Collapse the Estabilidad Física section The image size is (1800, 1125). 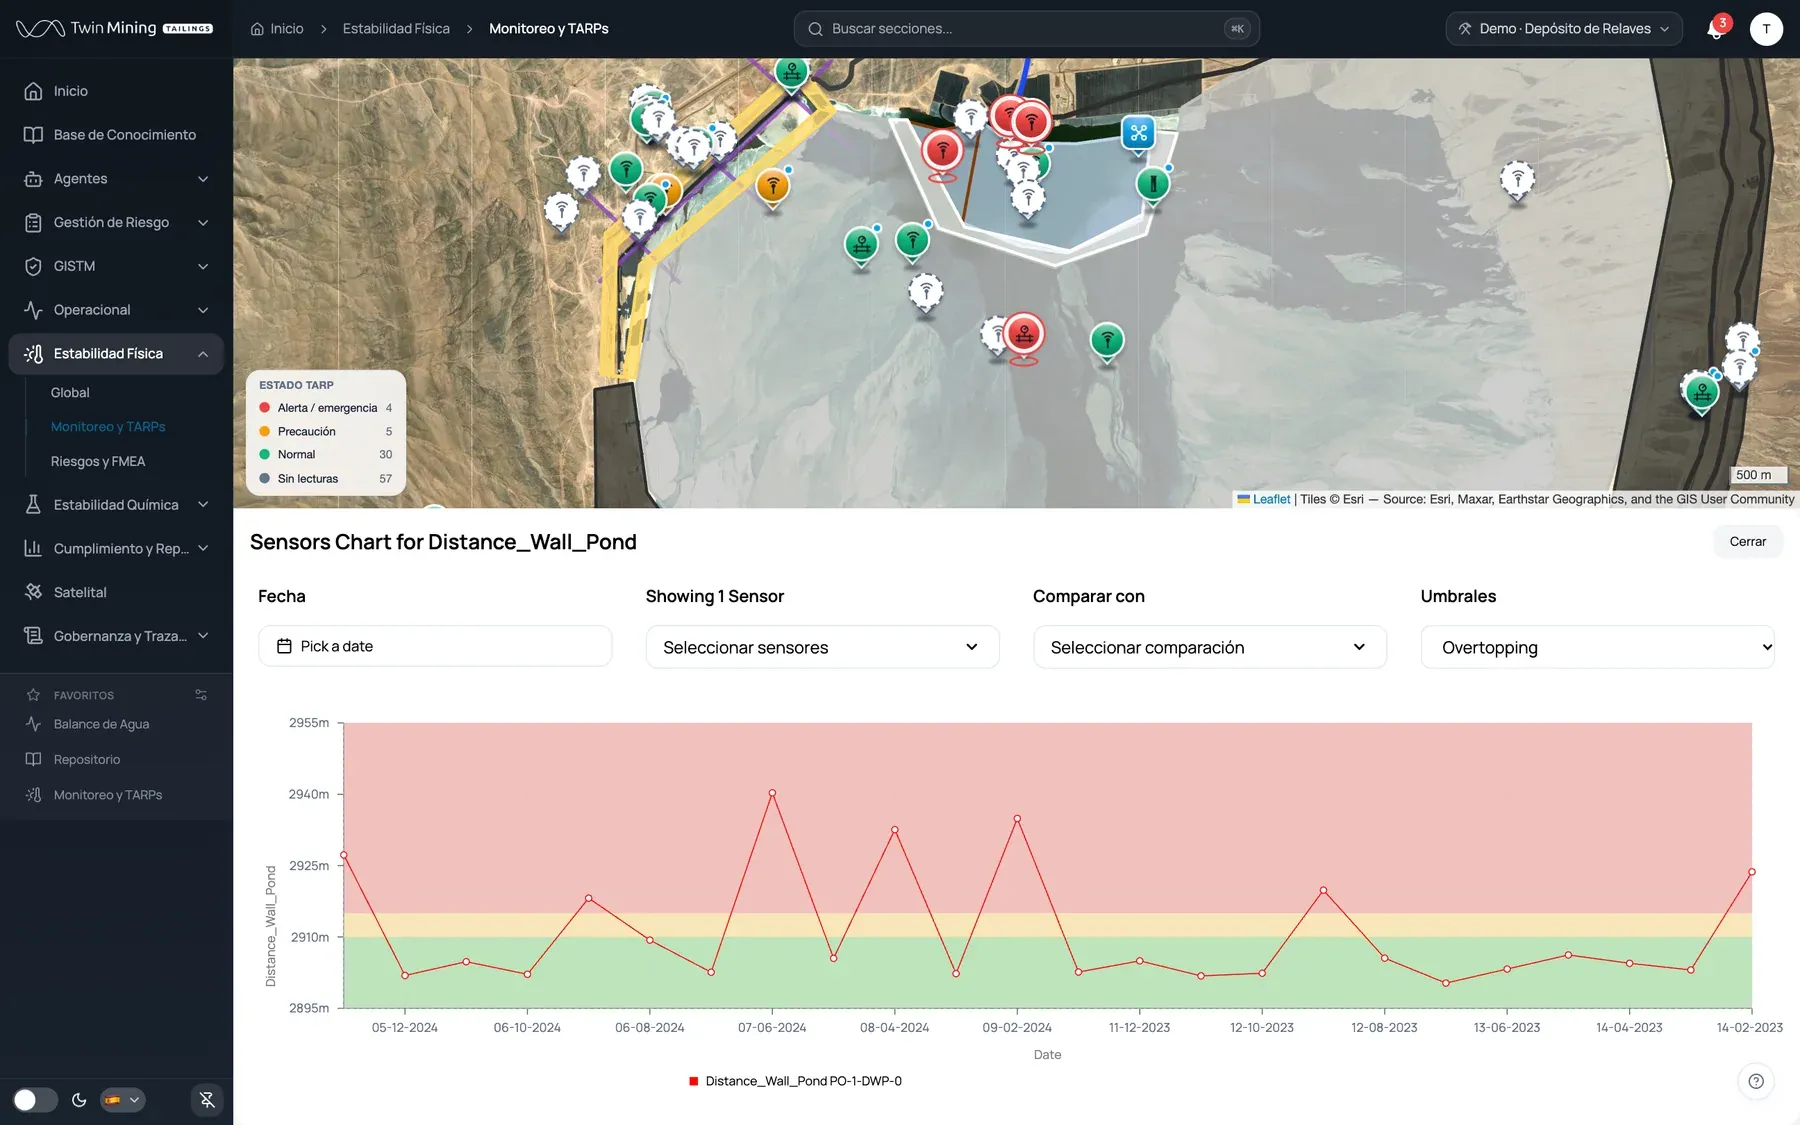(116, 354)
